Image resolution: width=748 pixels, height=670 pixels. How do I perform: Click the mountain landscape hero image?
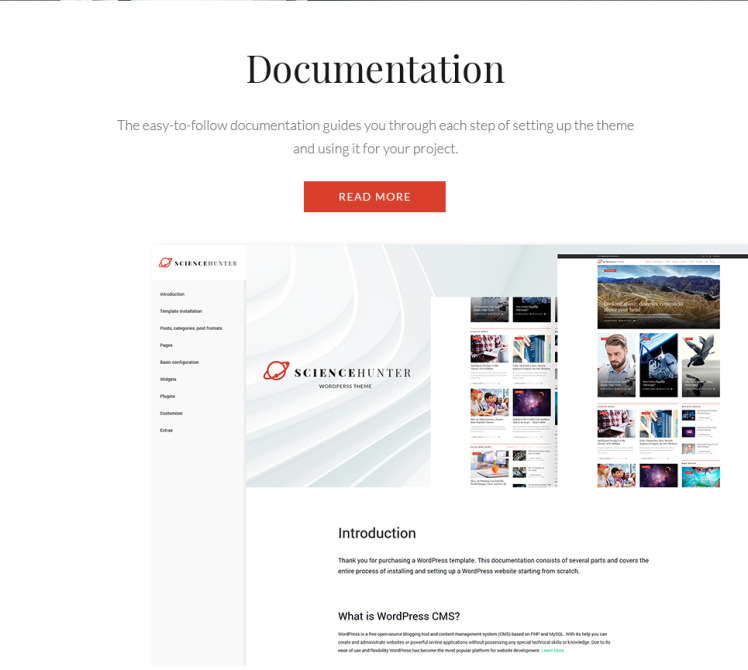point(658,296)
